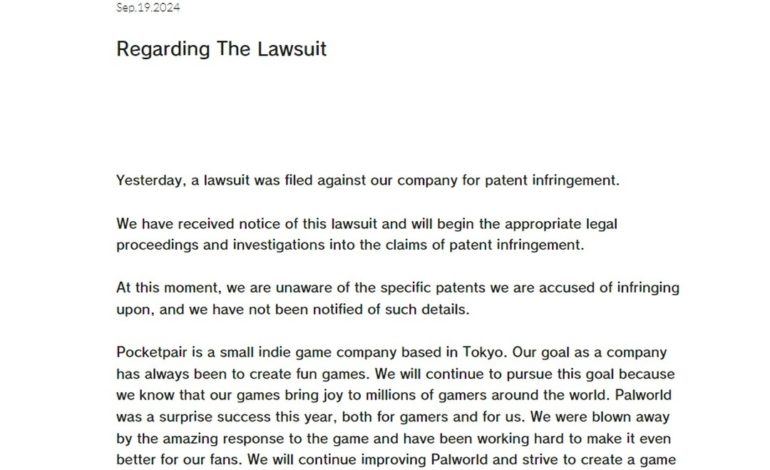Image resolution: width=770 pixels, height=470 pixels.
Task: Click the line starting "At this moment"
Action: point(397,288)
